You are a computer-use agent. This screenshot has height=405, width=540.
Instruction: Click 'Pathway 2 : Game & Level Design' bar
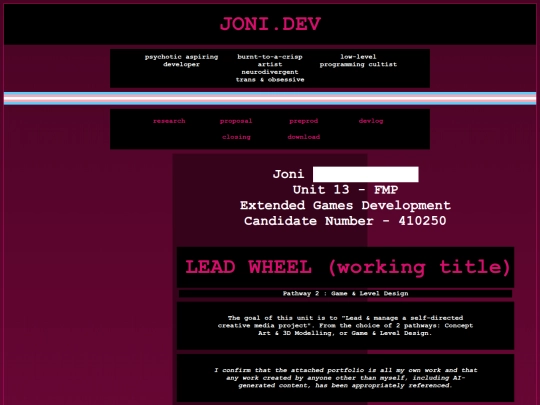click(x=345, y=293)
